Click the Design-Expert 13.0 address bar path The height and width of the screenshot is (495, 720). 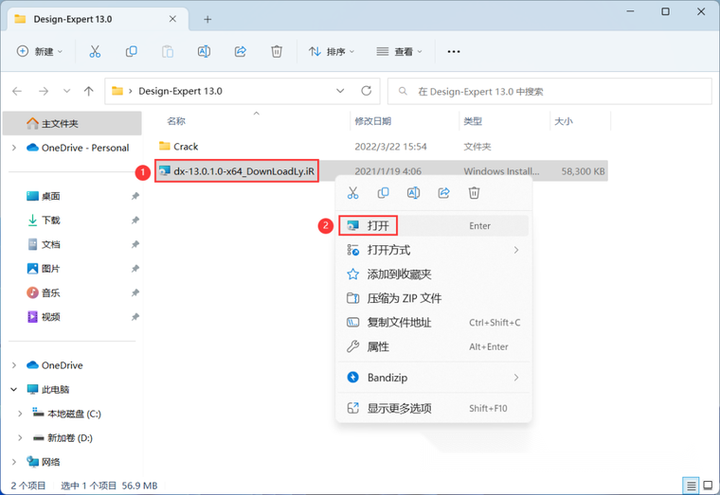(180, 91)
